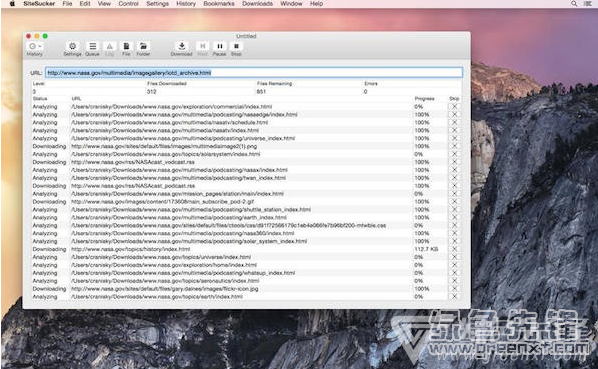Open the SiteSucker application menu
Screen dimensions: 598x369
[39, 3]
